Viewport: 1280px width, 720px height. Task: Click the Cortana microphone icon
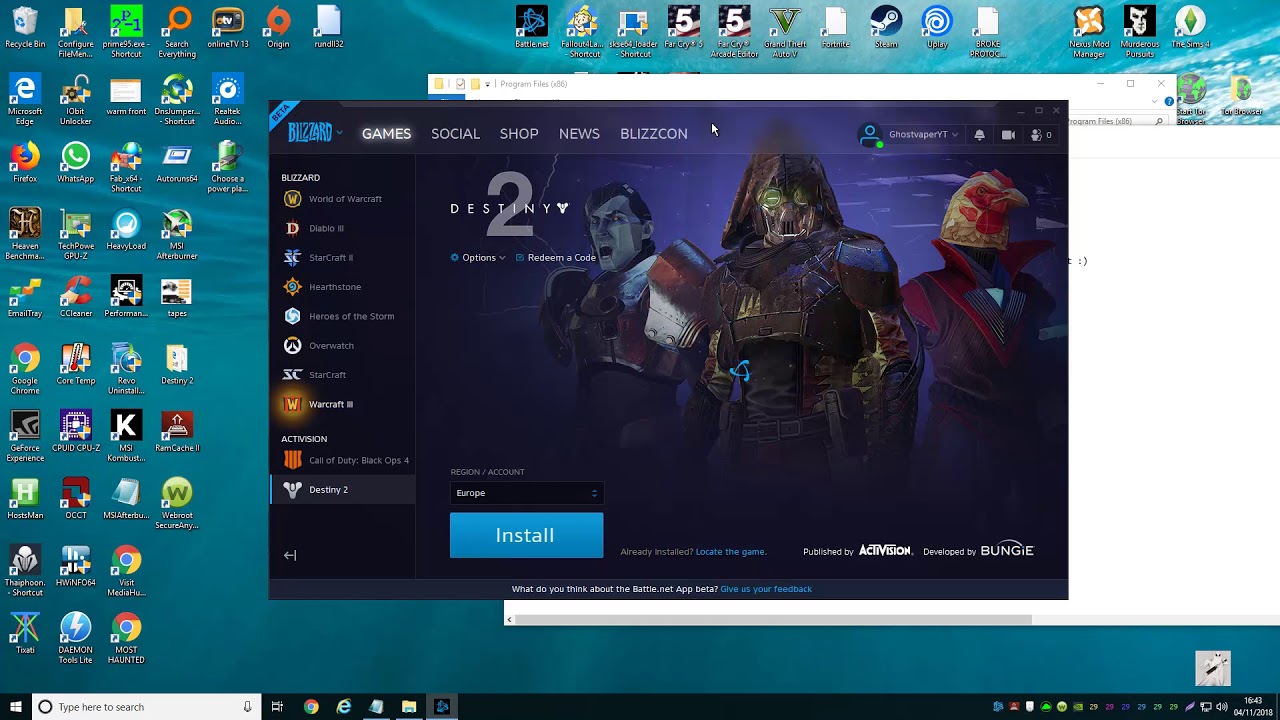pos(247,707)
